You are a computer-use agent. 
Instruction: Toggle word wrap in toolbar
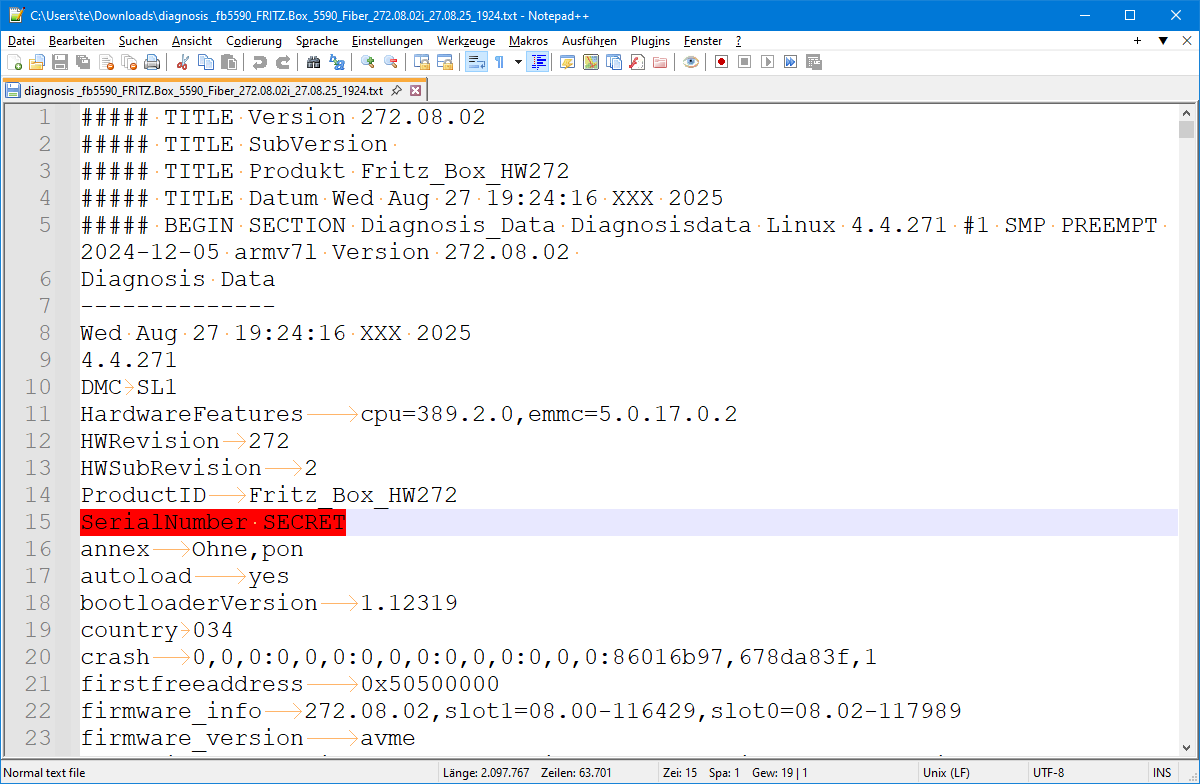(476, 62)
